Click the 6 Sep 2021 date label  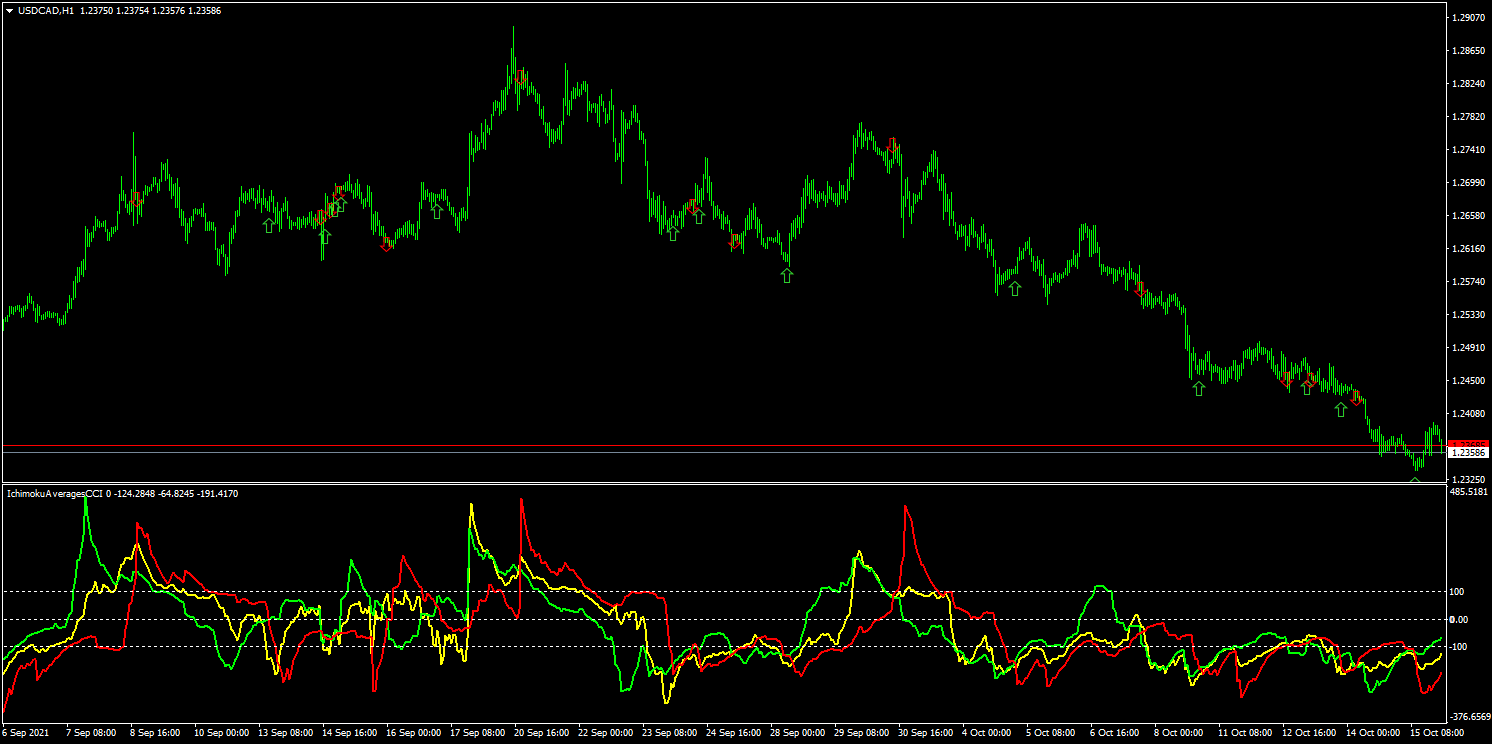click(x=24, y=733)
